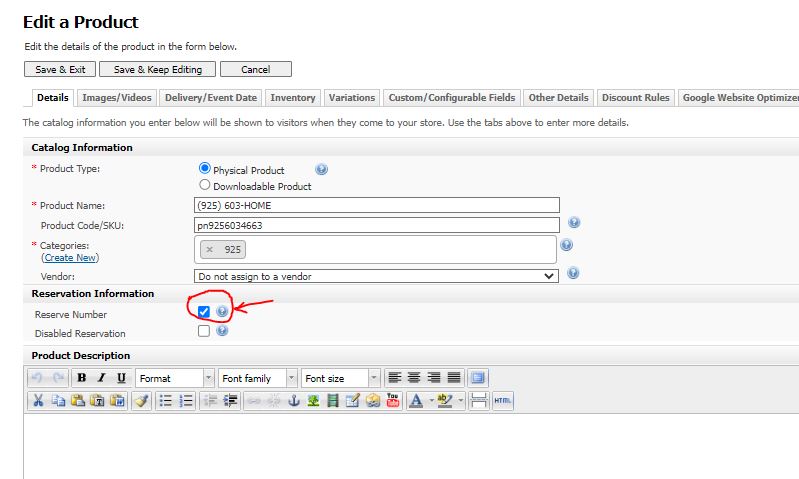Click the insert link chain icon

click(x=254, y=401)
